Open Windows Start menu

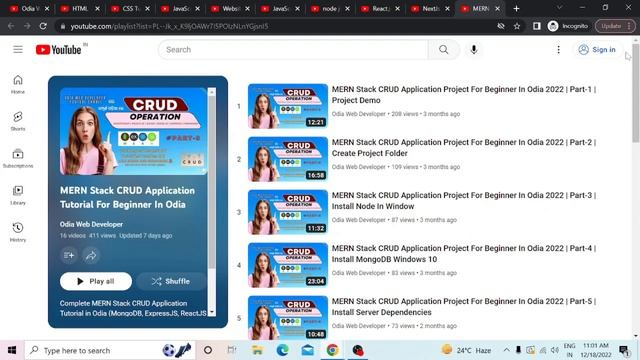[x=12, y=350]
